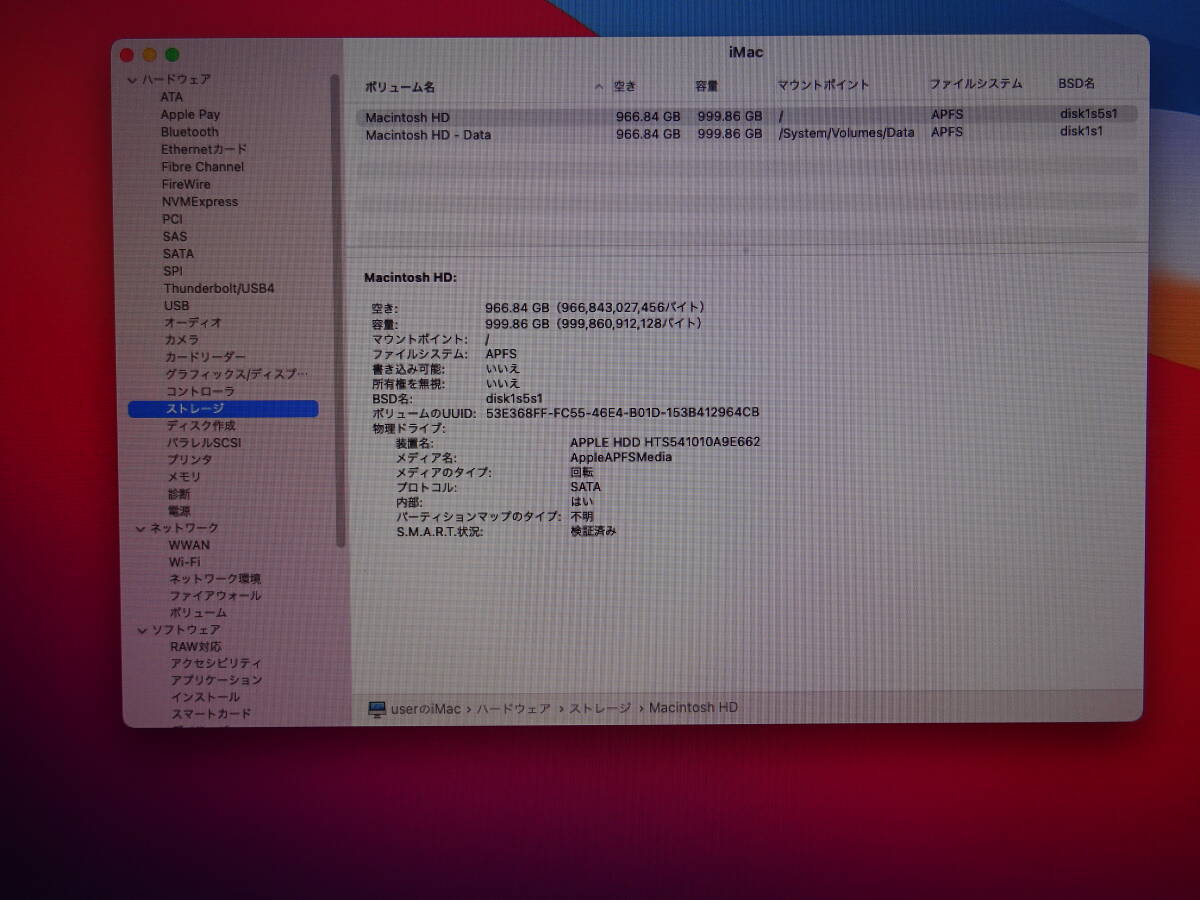Select コントローラ in the sidebar

point(200,390)
